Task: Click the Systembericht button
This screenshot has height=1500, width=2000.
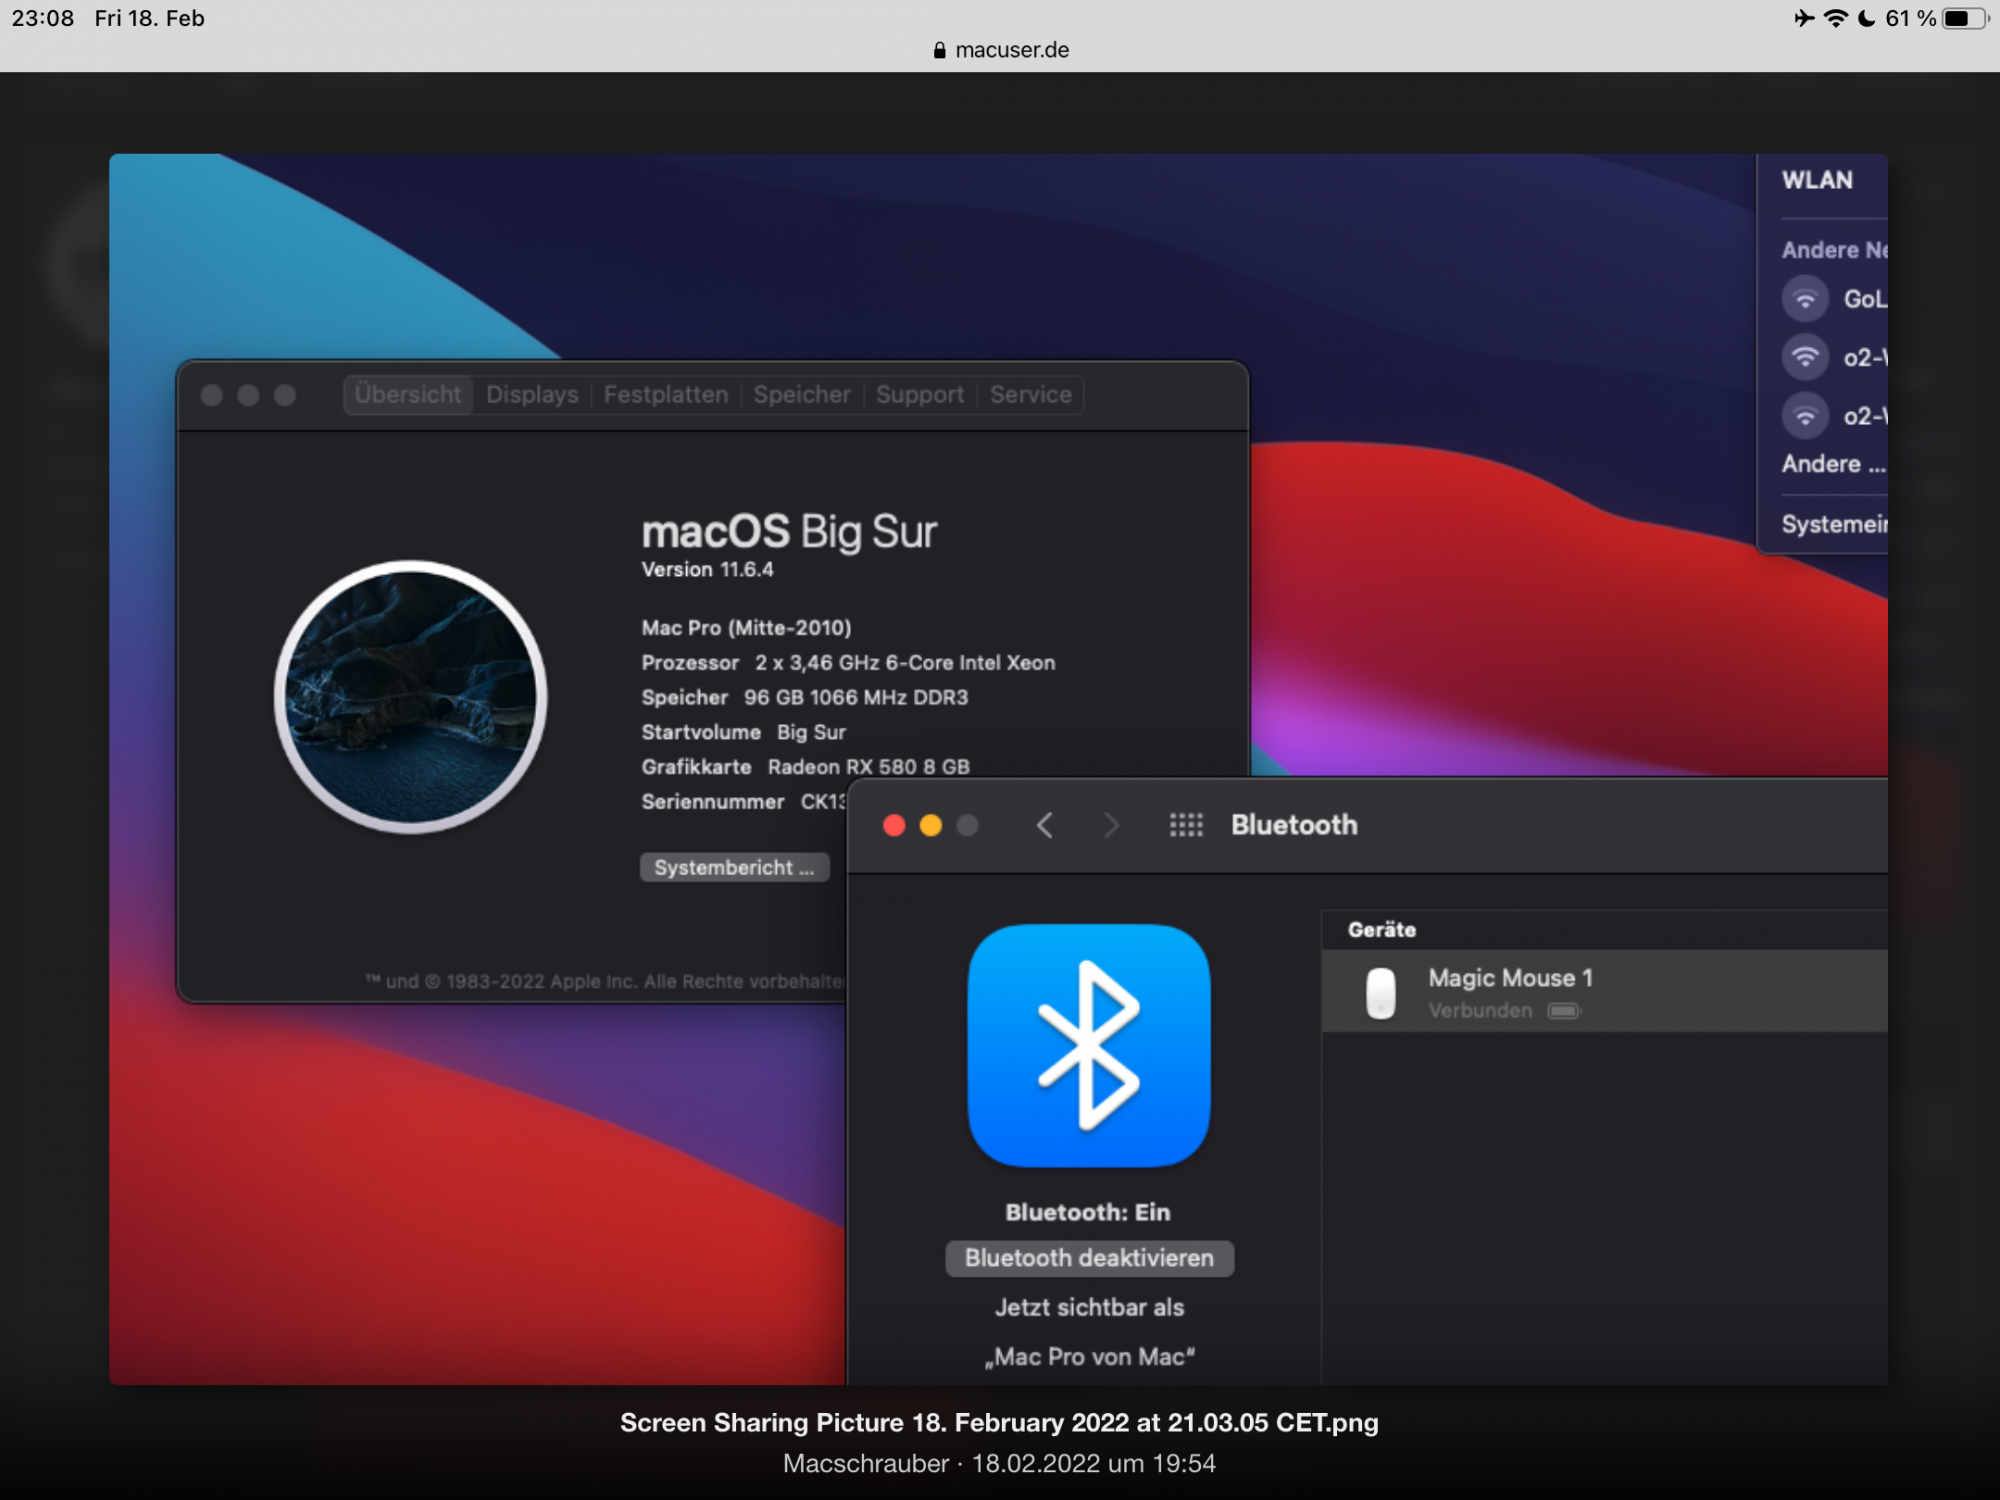Action: pyautogui.click(x=735, y=867)
